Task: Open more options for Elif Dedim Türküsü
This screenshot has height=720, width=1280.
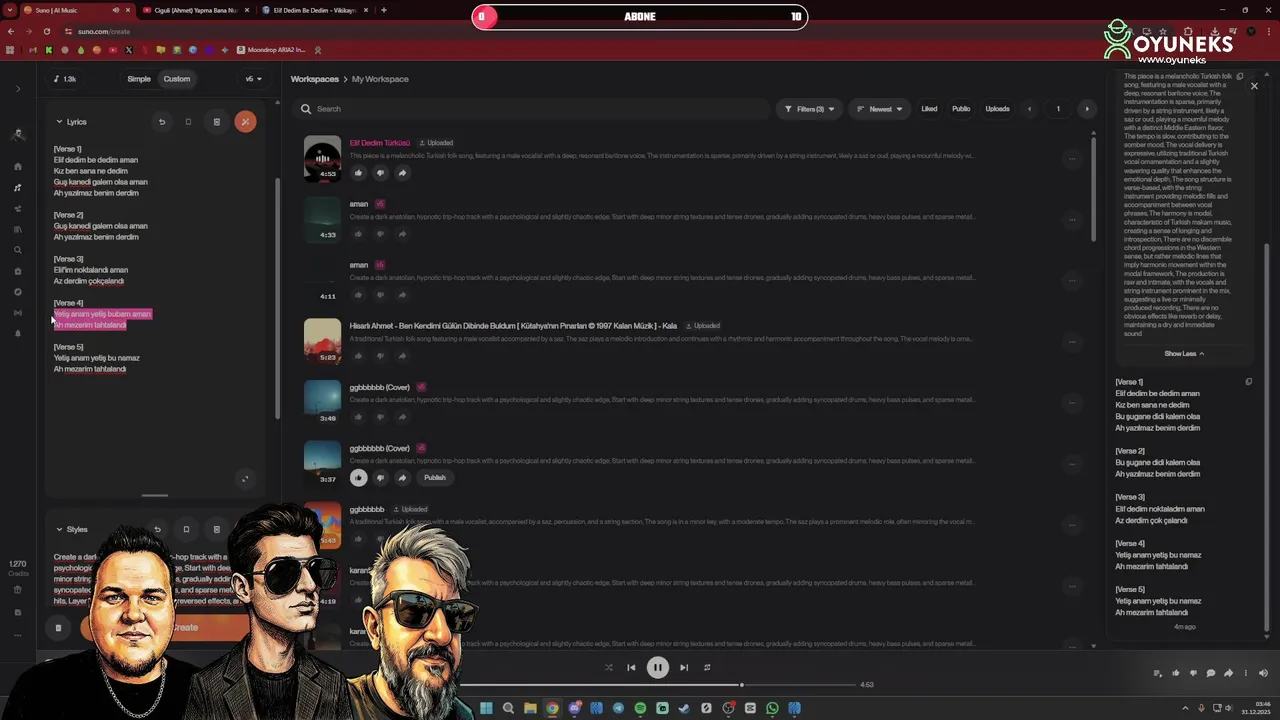Action: pyautogui.click(x=1072, y=158)
